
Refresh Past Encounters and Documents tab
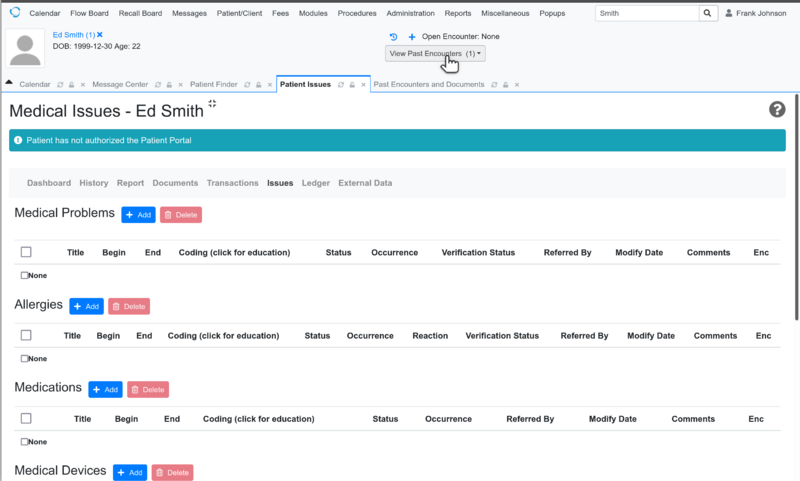click(494, 85)
